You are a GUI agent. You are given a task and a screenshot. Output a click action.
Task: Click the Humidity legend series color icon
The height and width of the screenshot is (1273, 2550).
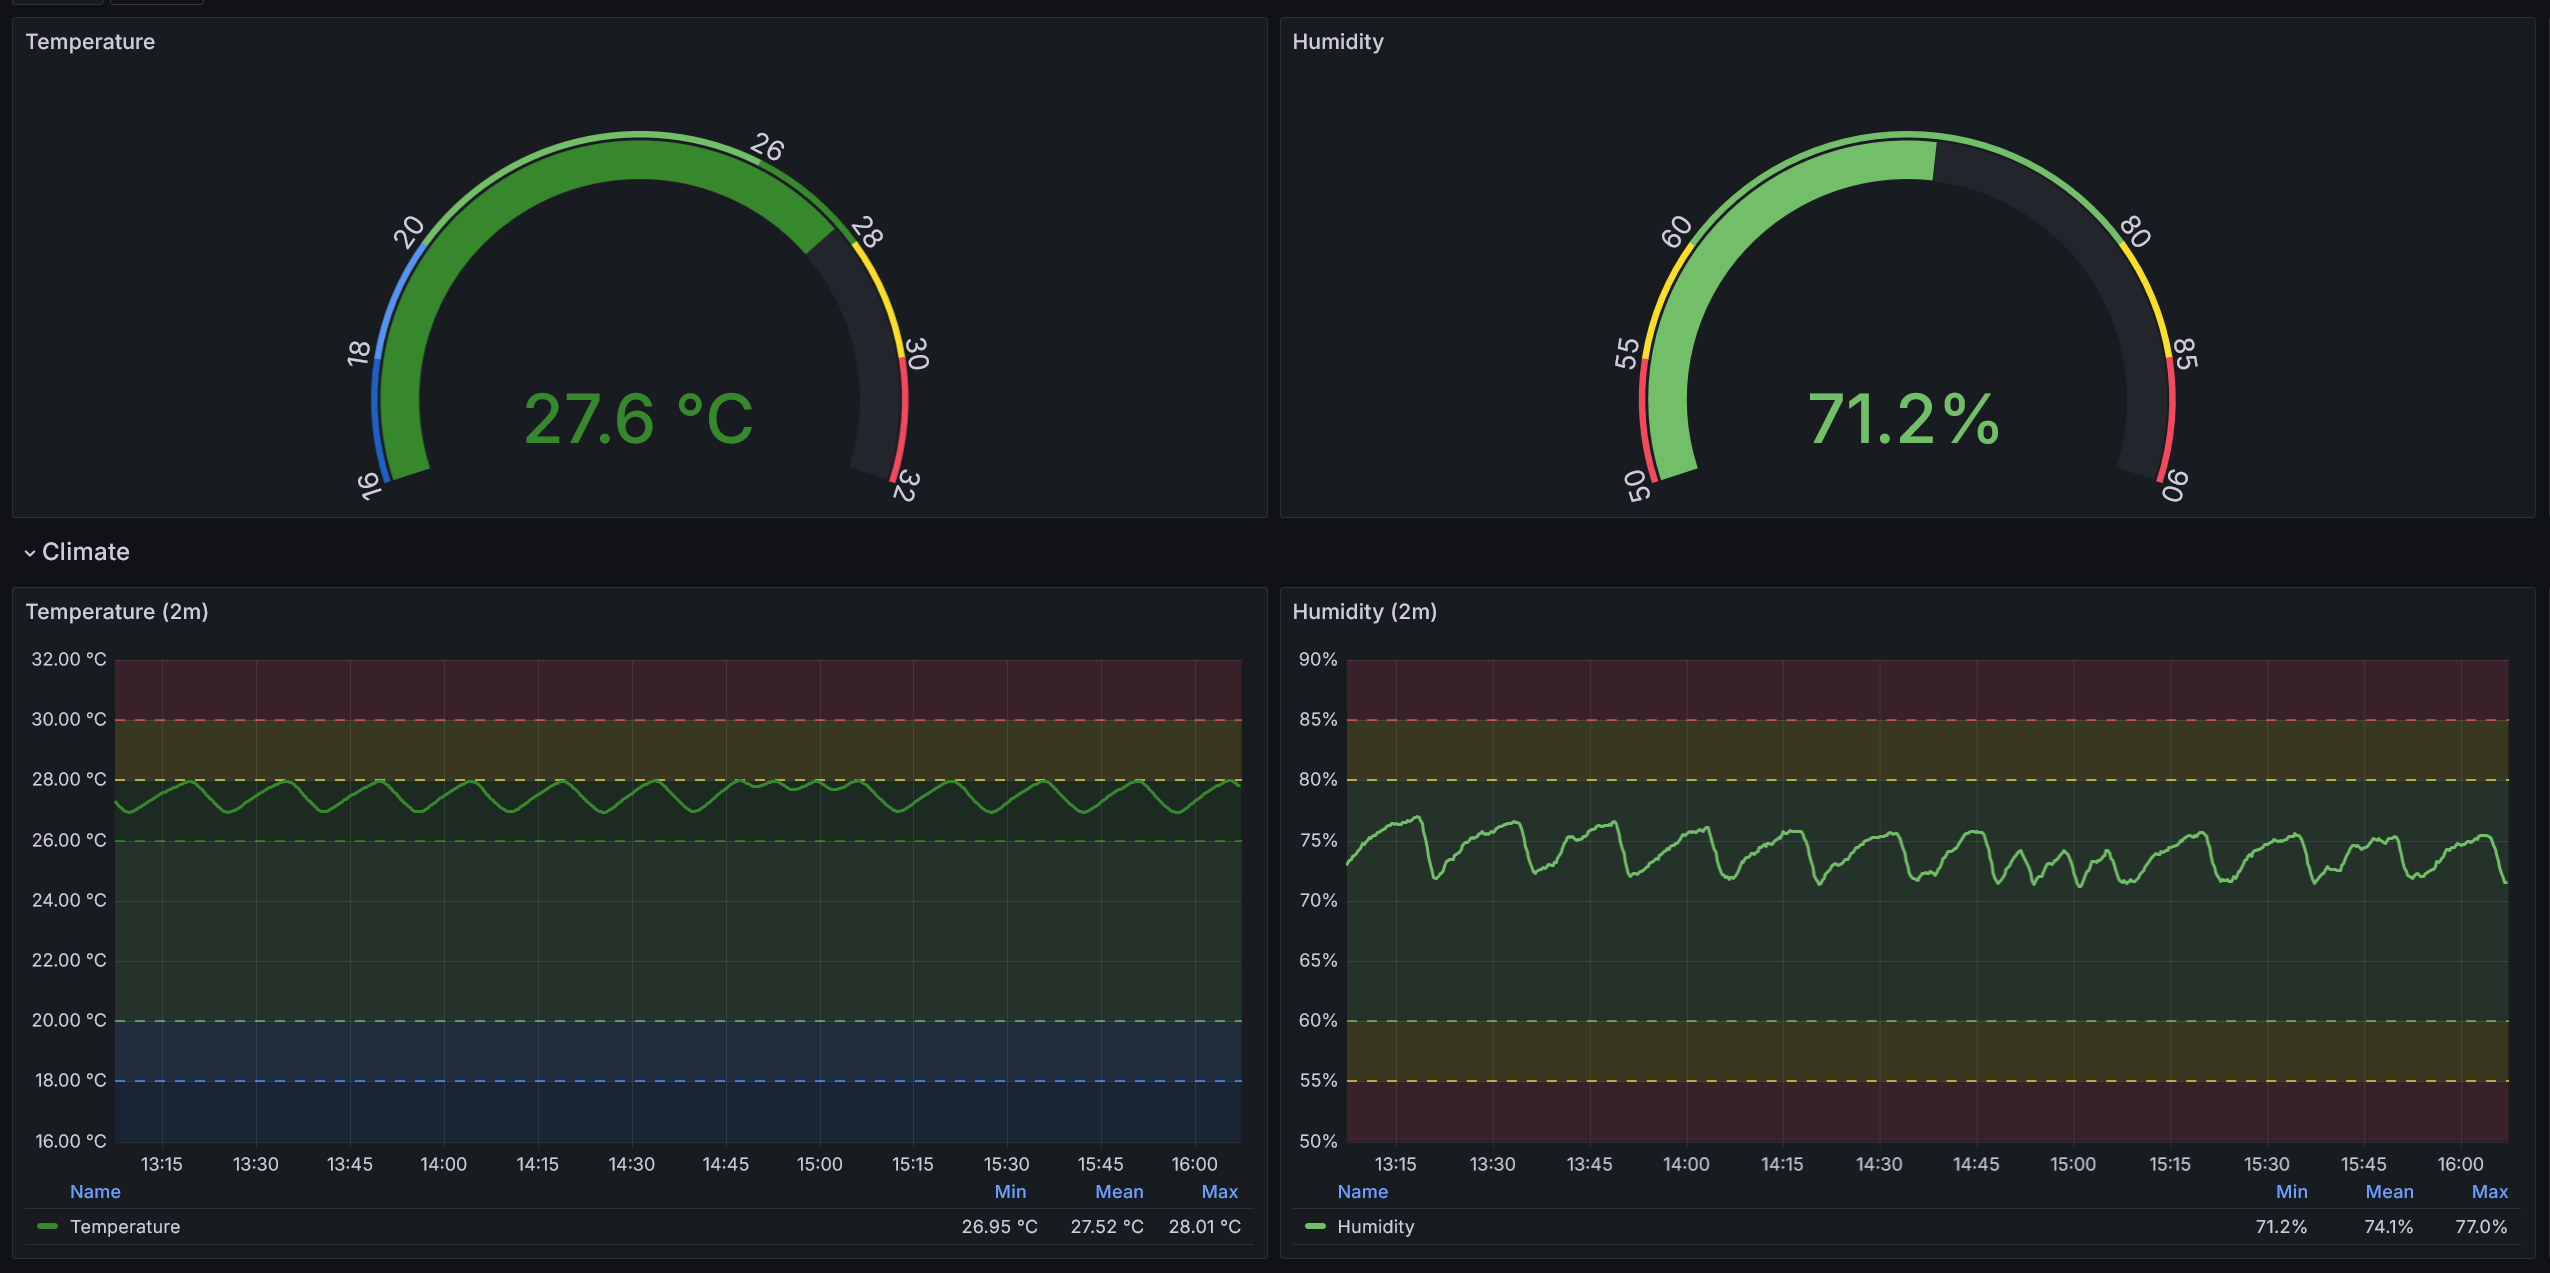point(1315,1227)
